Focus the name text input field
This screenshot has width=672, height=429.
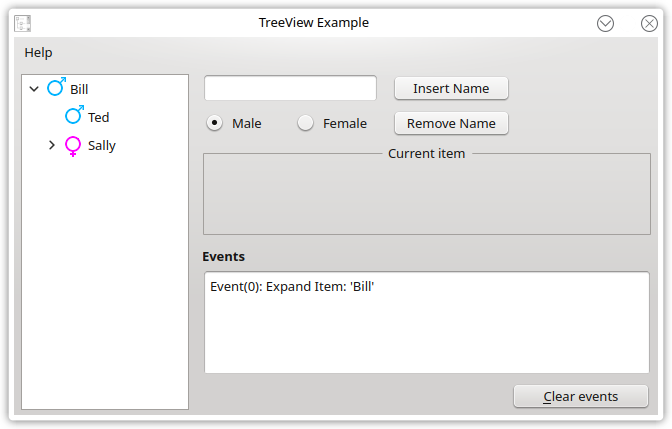pos(290,88)
